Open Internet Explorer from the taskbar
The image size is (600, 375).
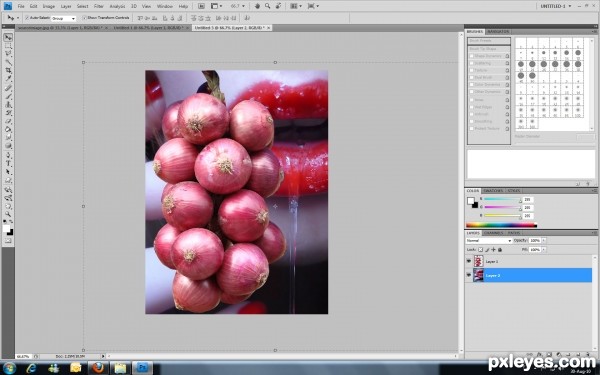coord(31,368)
